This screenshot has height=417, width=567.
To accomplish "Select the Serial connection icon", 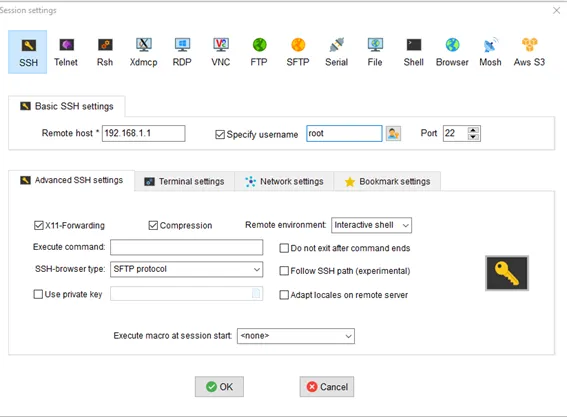I will coord(336,52).
